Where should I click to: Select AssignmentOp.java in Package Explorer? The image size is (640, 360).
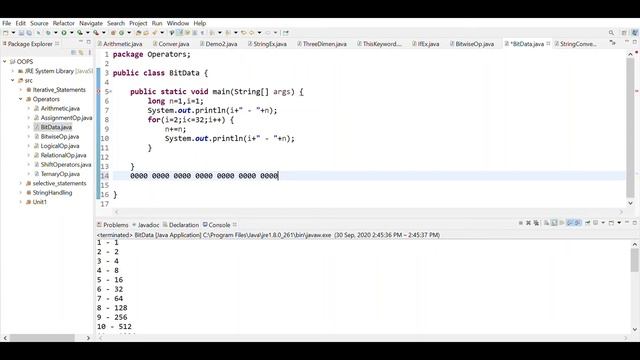coord(66,118)
